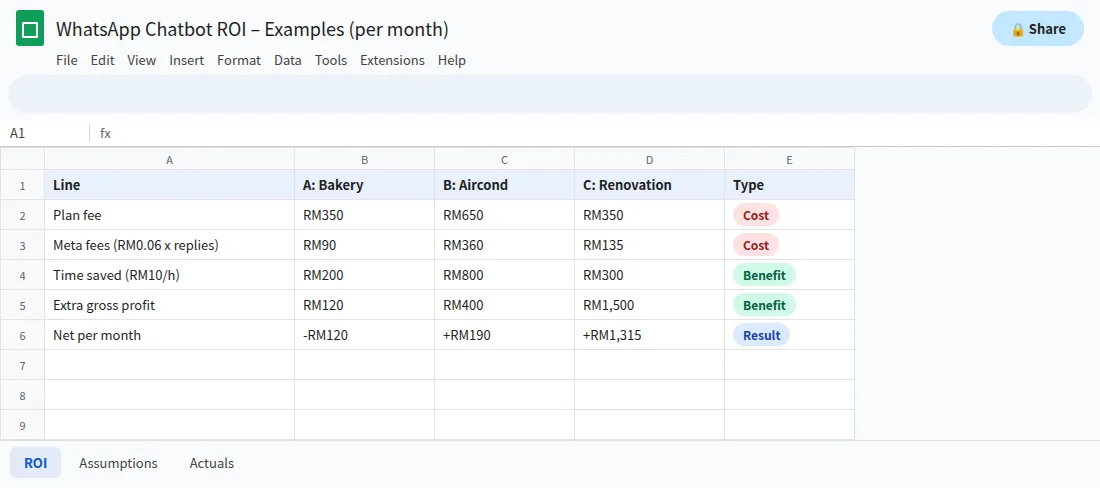
Task: Select row 1 header
Action: (22, 186)
